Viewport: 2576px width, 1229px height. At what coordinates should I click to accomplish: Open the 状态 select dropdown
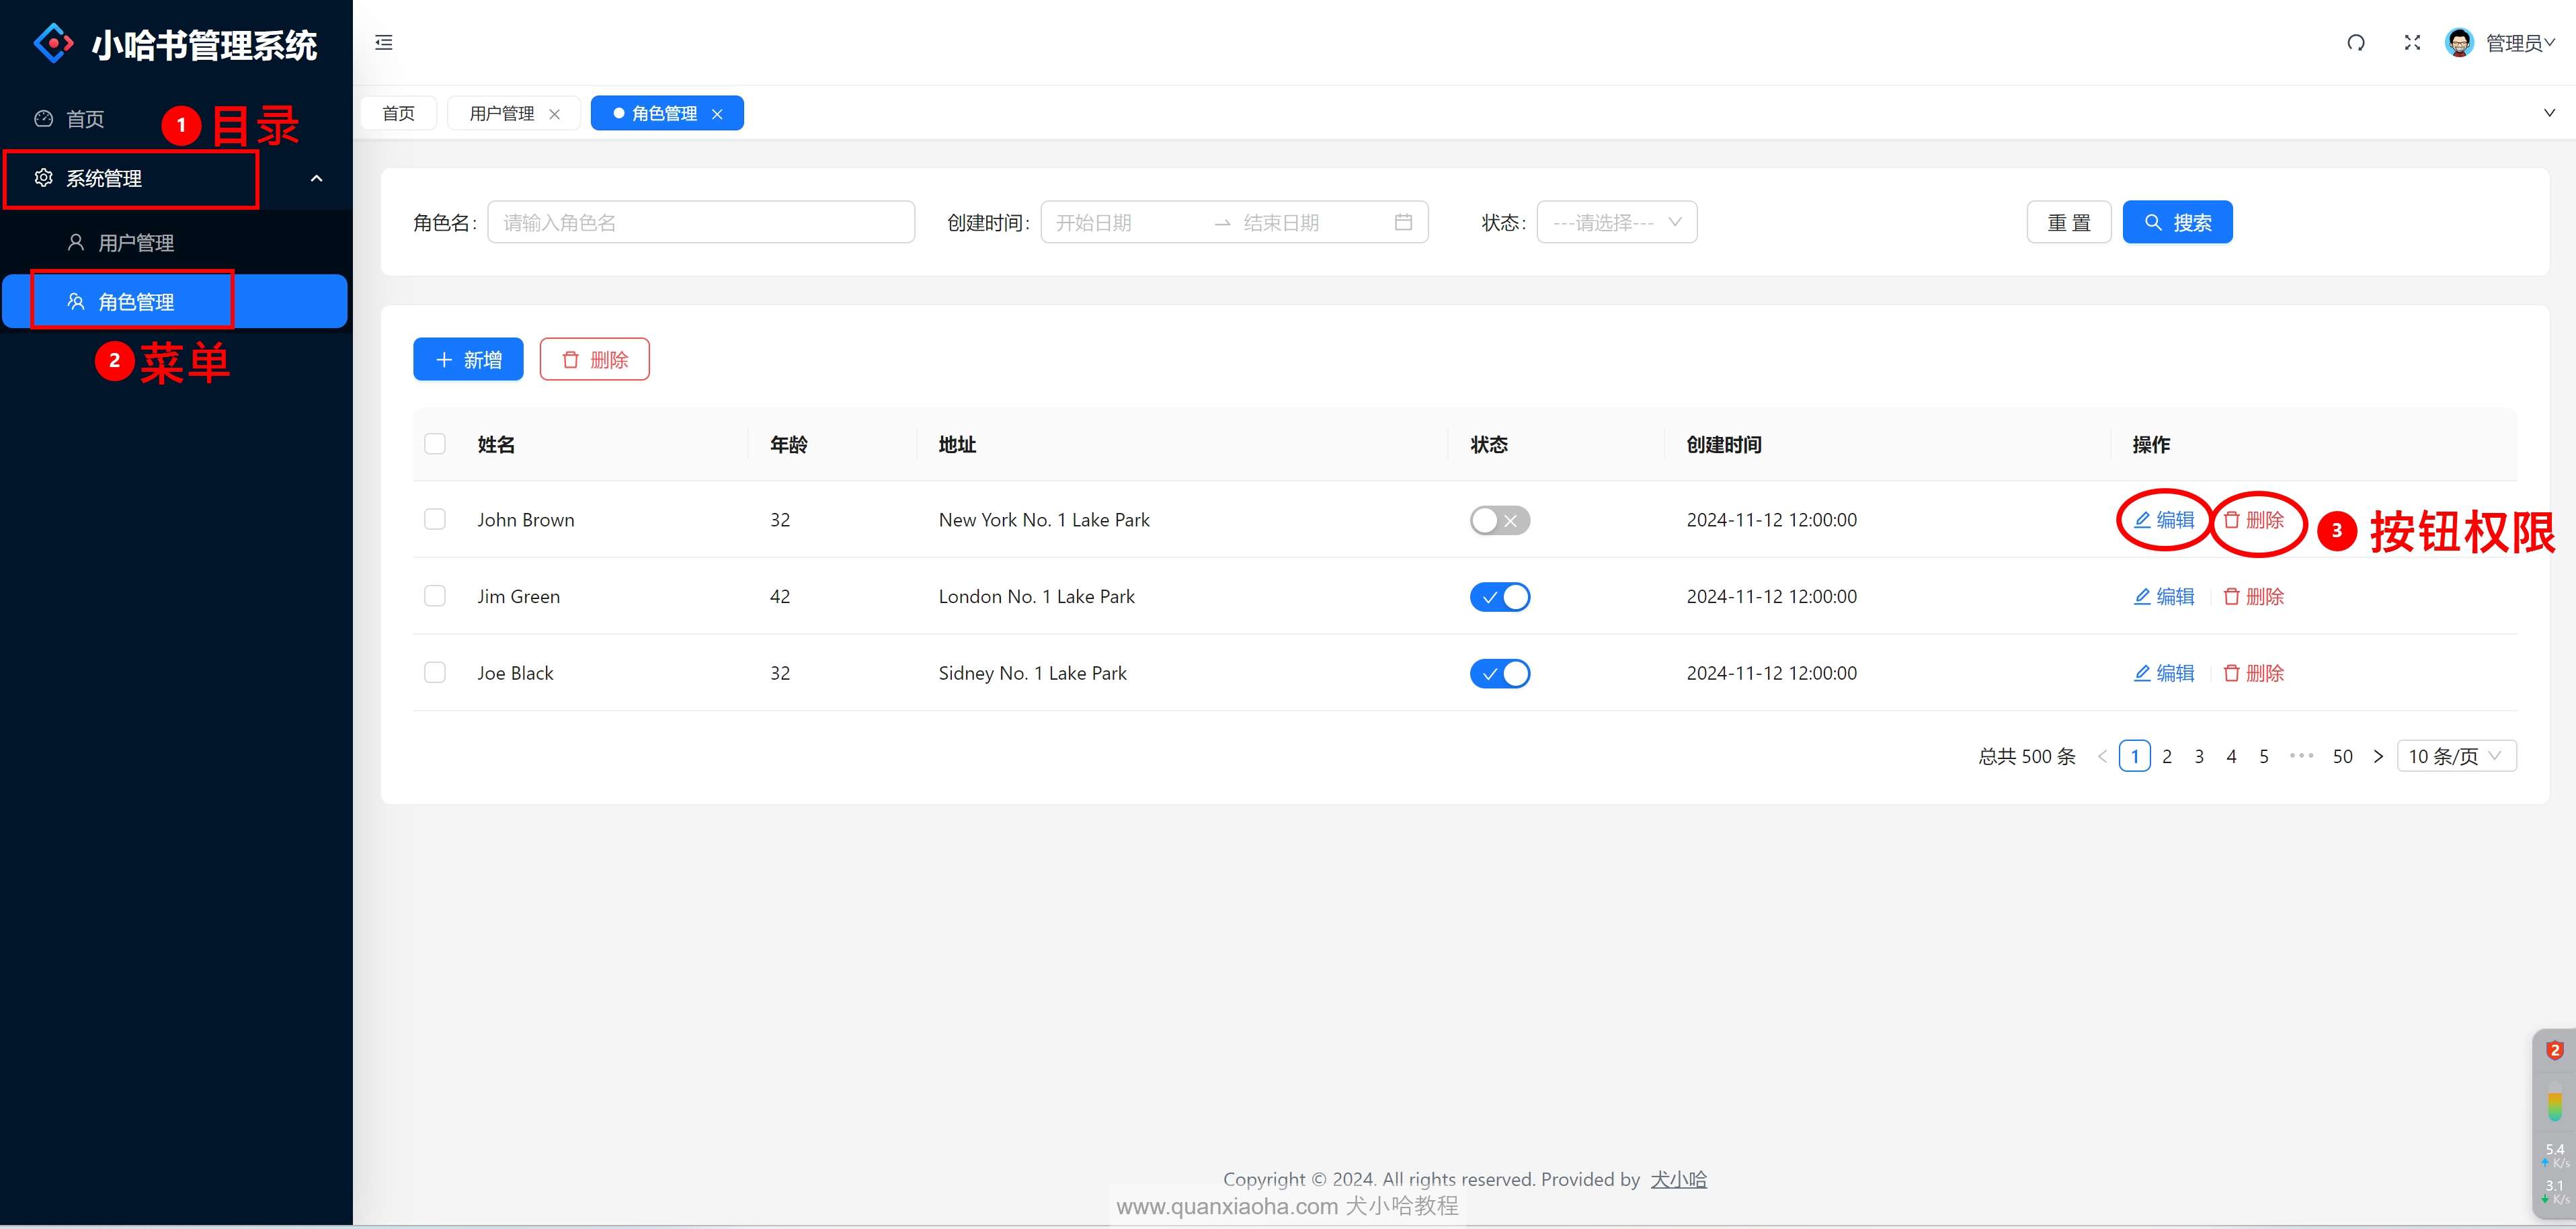(1616, 222)
